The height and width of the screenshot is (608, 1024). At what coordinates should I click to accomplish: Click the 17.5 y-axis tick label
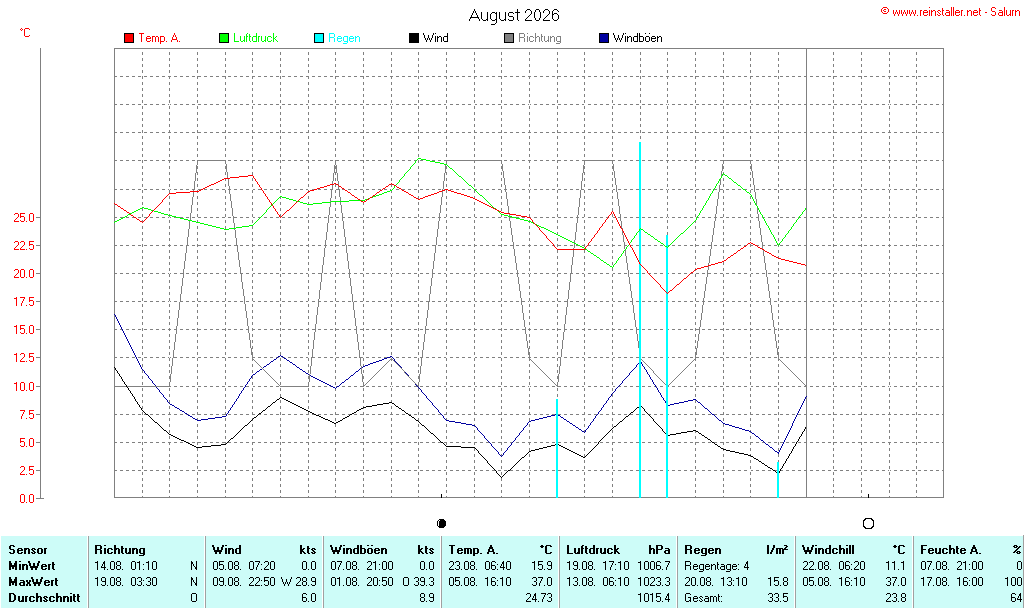24,302
